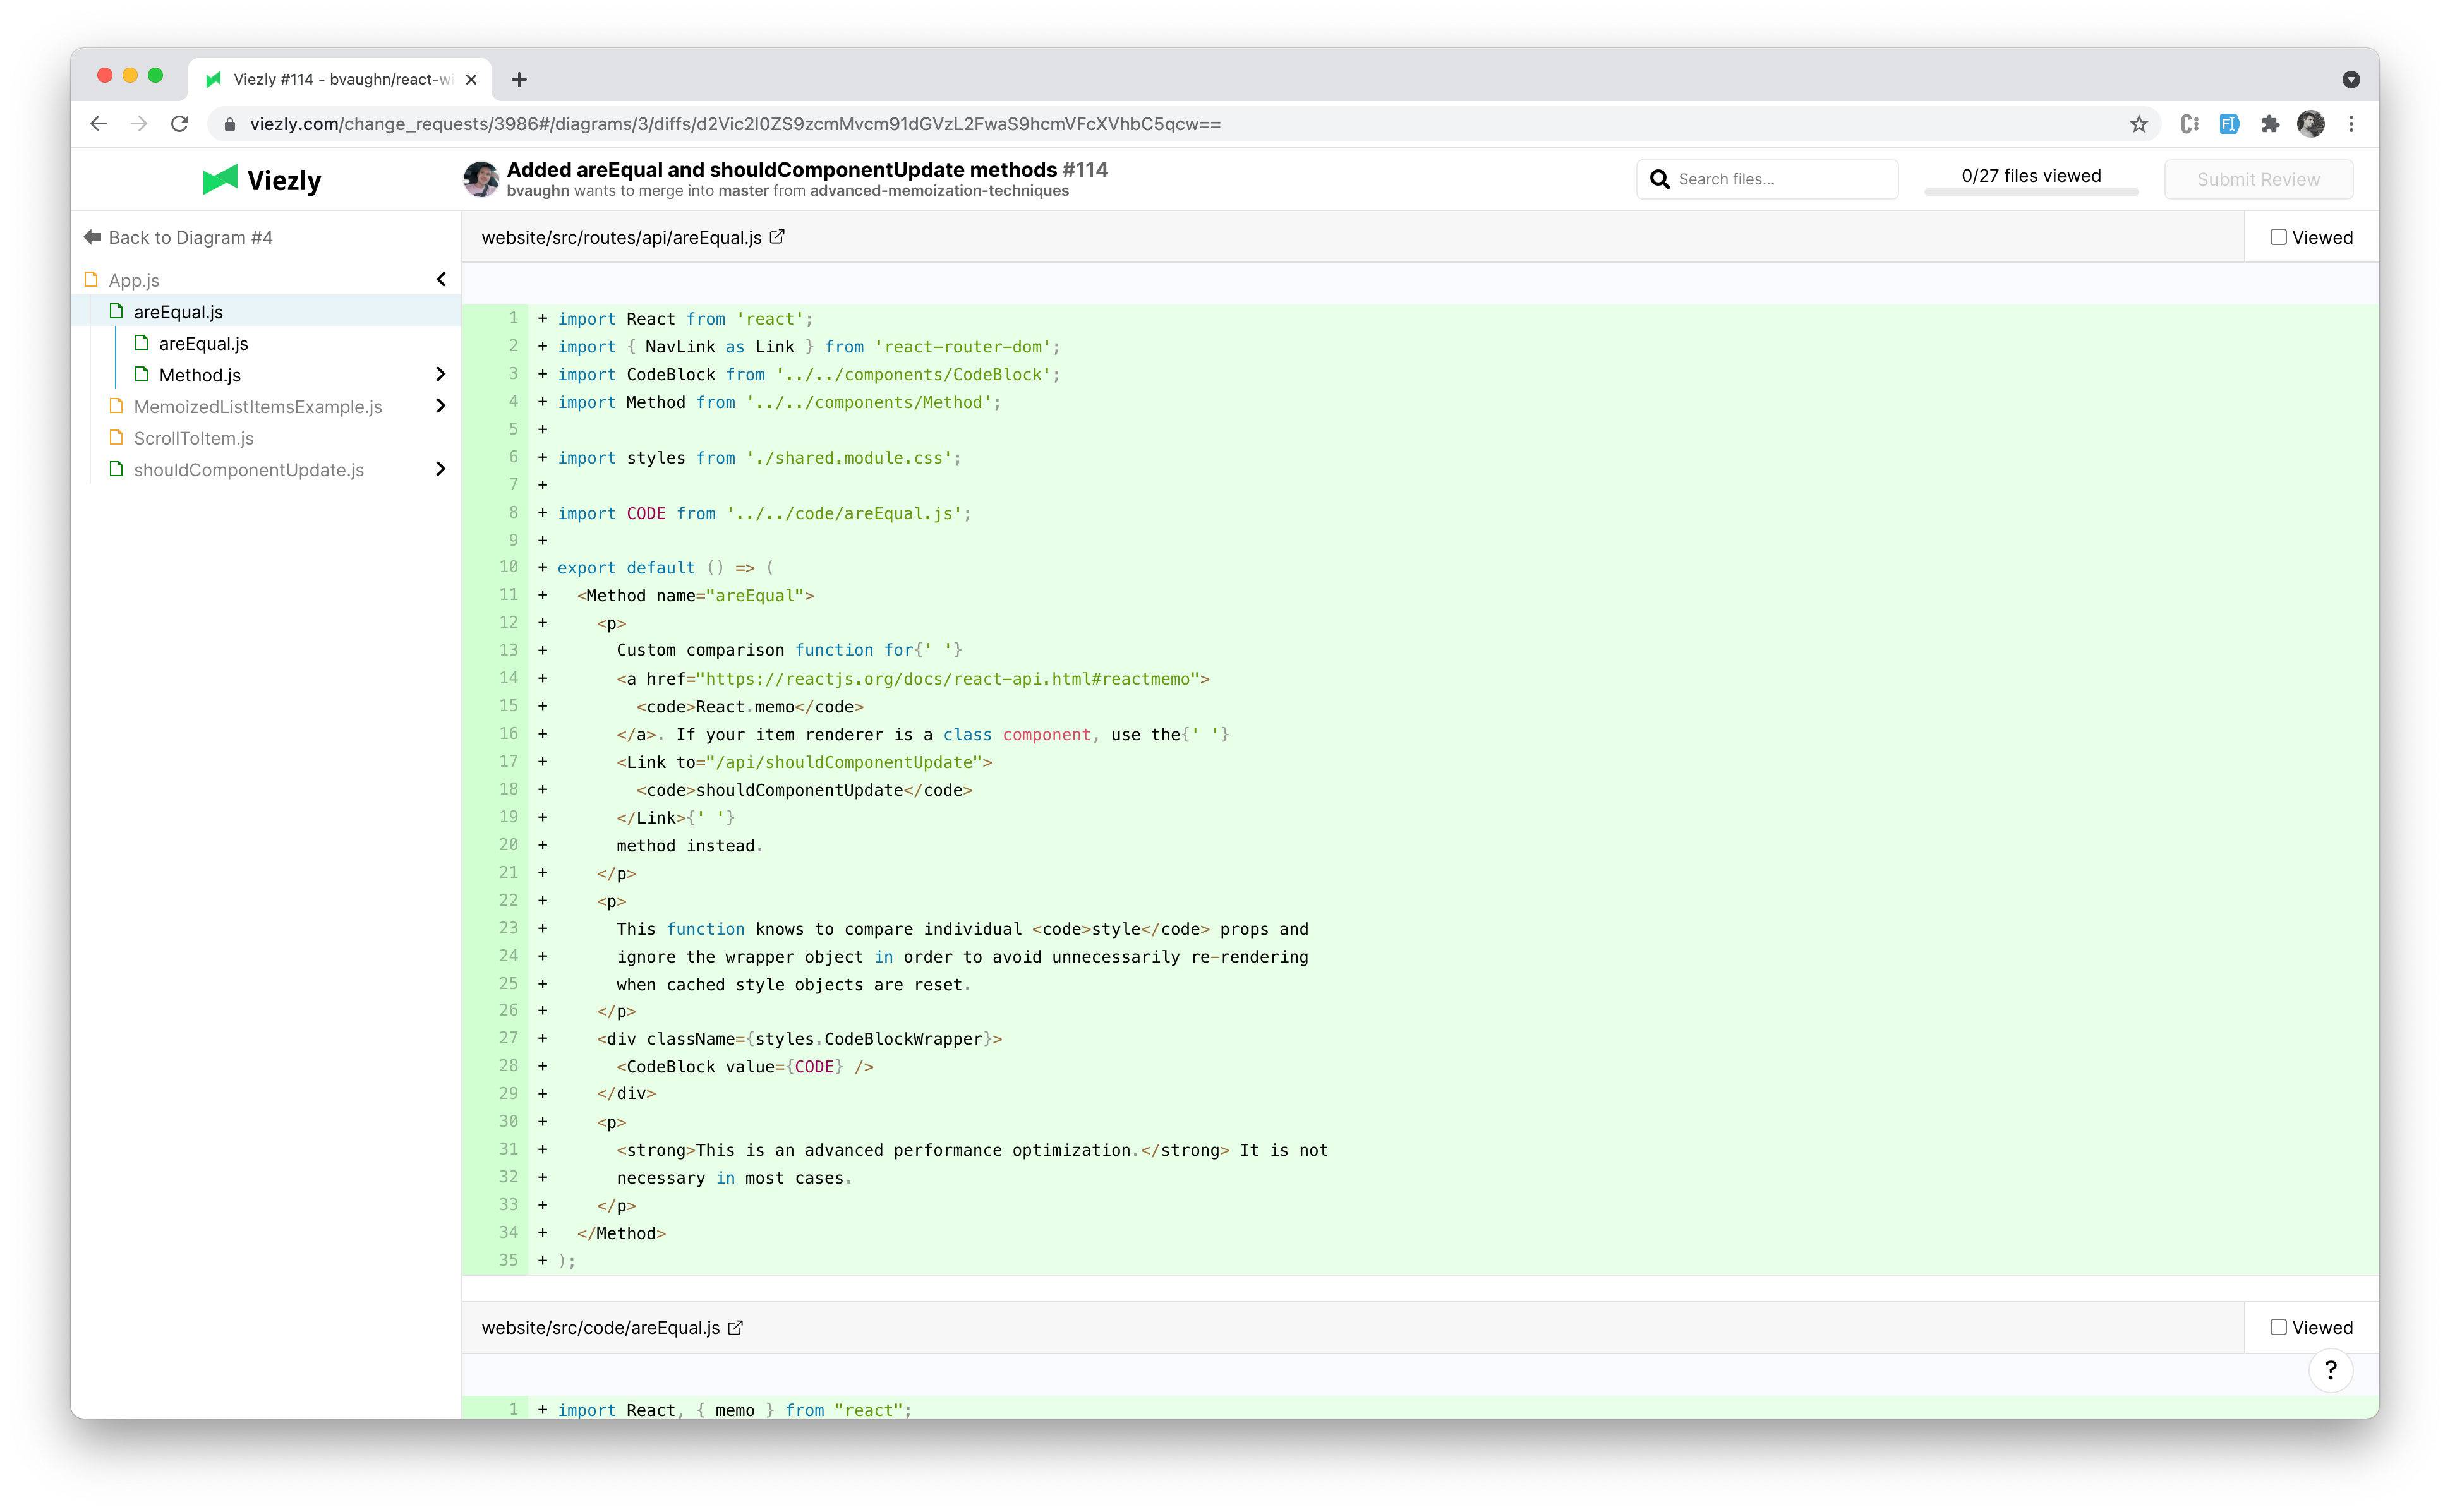Open the blue translate extension icon
The image size is (2450, 1512).
(2230, 124)
